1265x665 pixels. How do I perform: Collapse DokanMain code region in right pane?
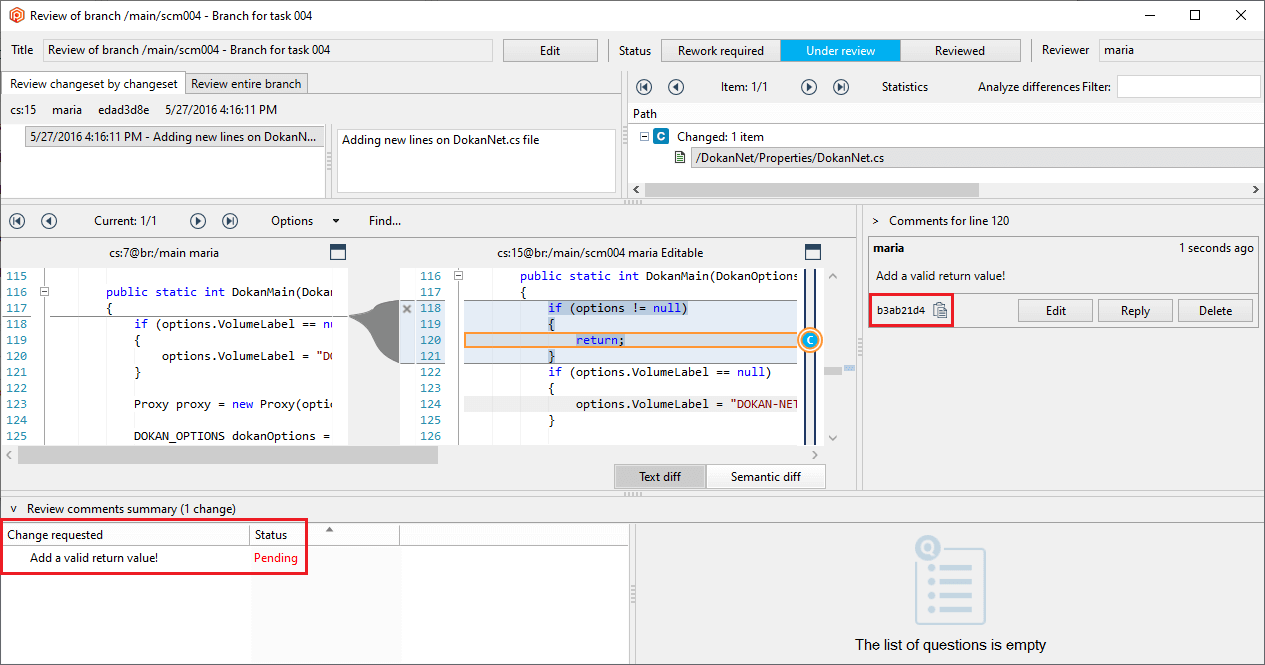tap(458, 276)
